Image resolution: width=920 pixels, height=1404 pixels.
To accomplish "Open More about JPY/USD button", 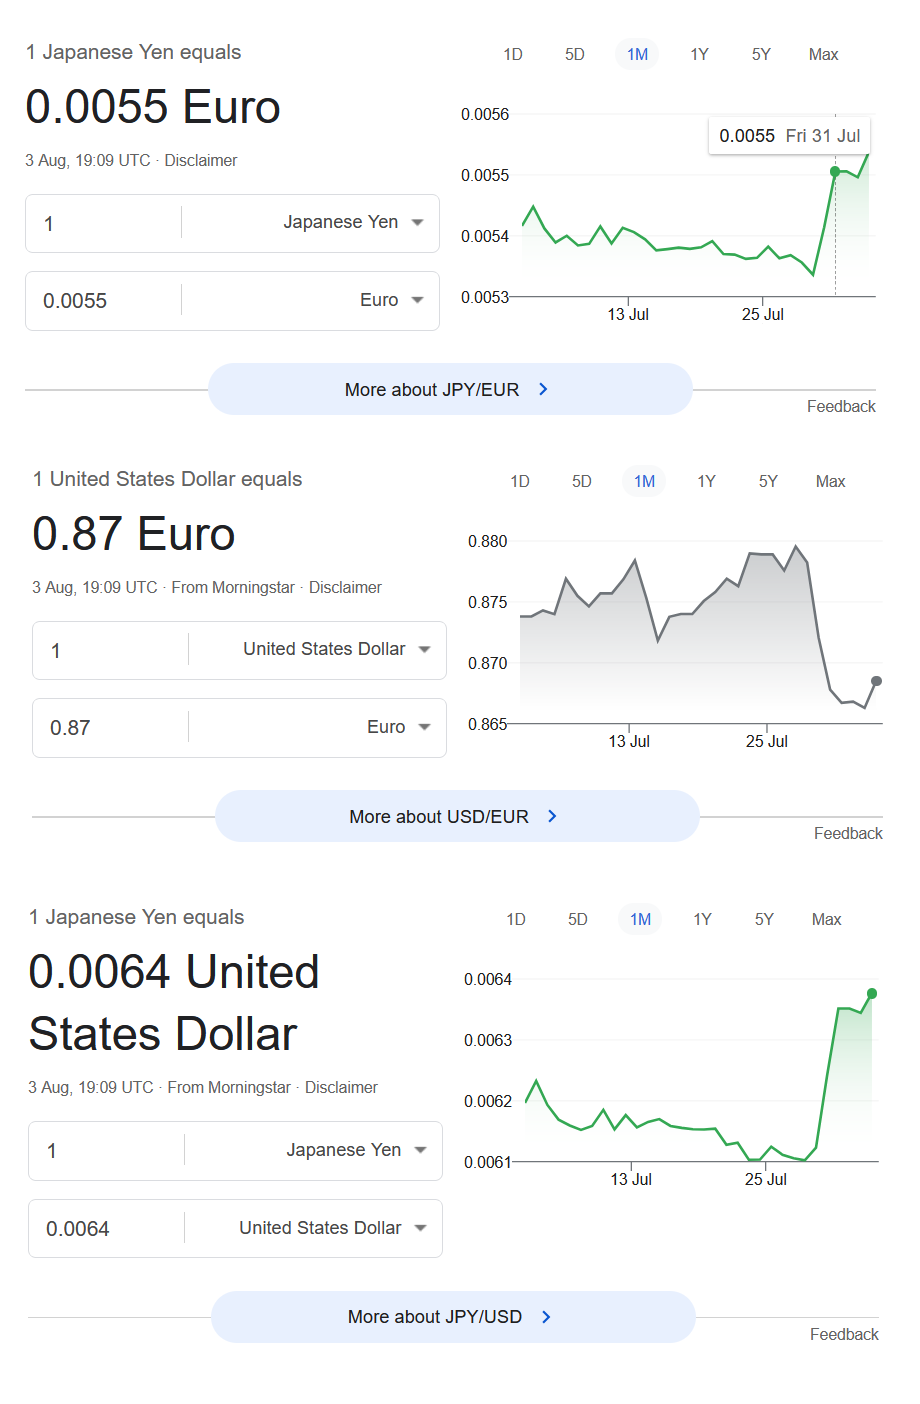I will pyautogui.click(x=453, y=1316).
